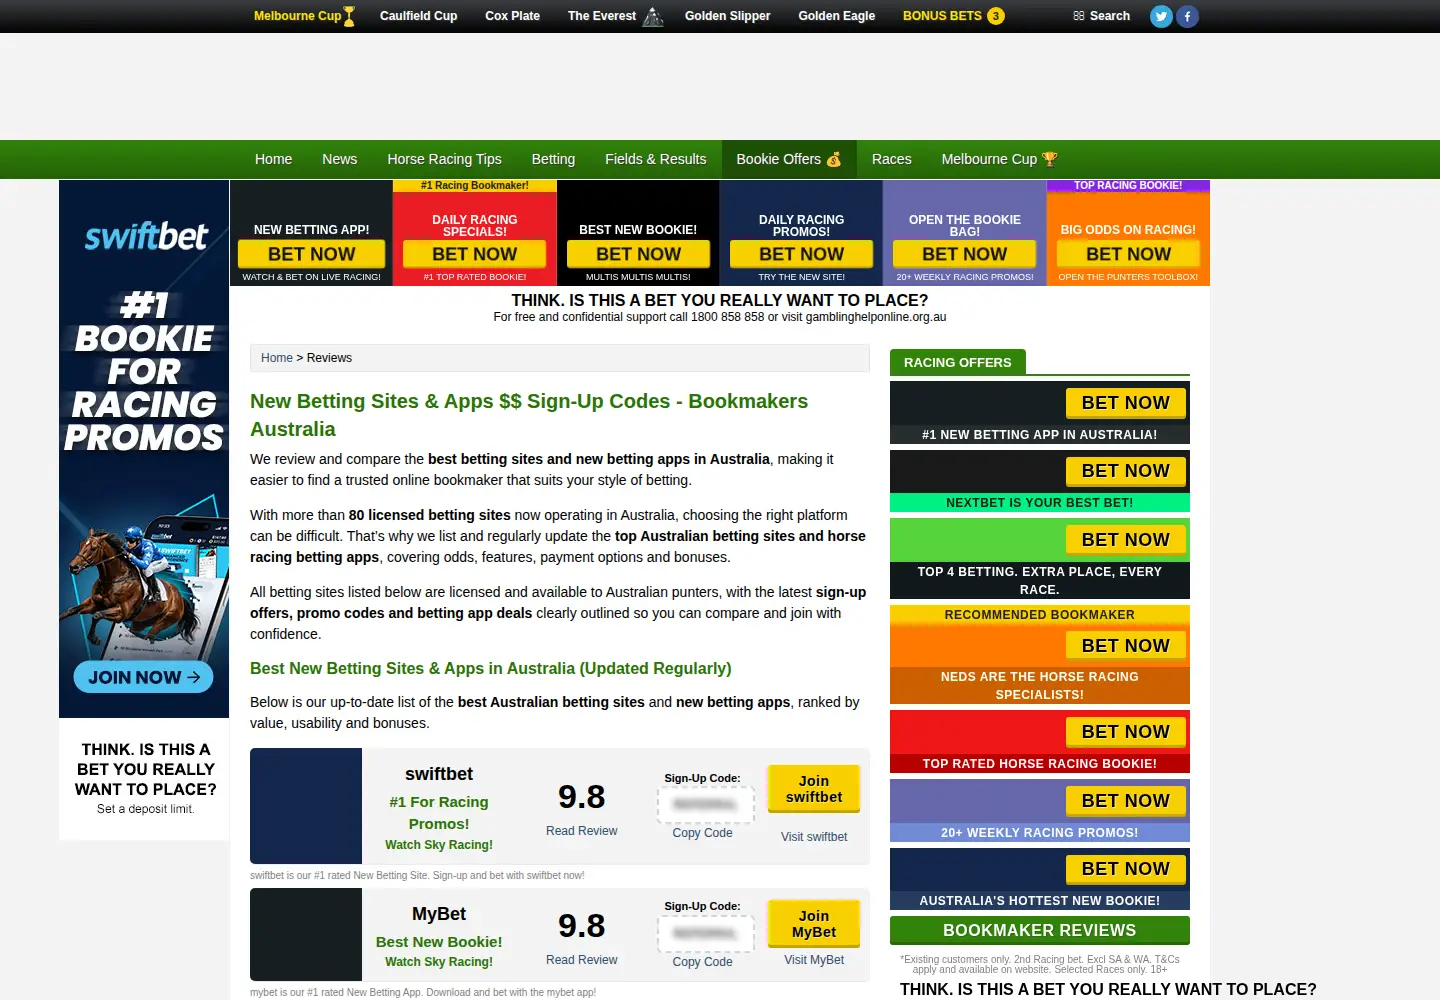Copy Code for MyBet sign-up

point(702,962)
